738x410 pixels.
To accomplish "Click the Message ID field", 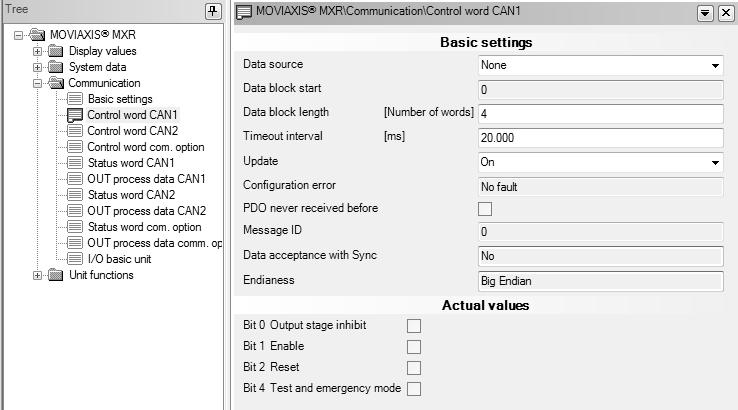I will (601, 232).
